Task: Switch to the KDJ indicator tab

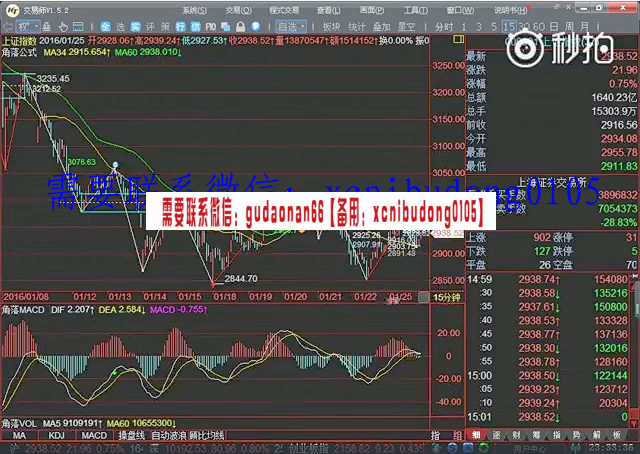Action: click(x=56, y=436)
